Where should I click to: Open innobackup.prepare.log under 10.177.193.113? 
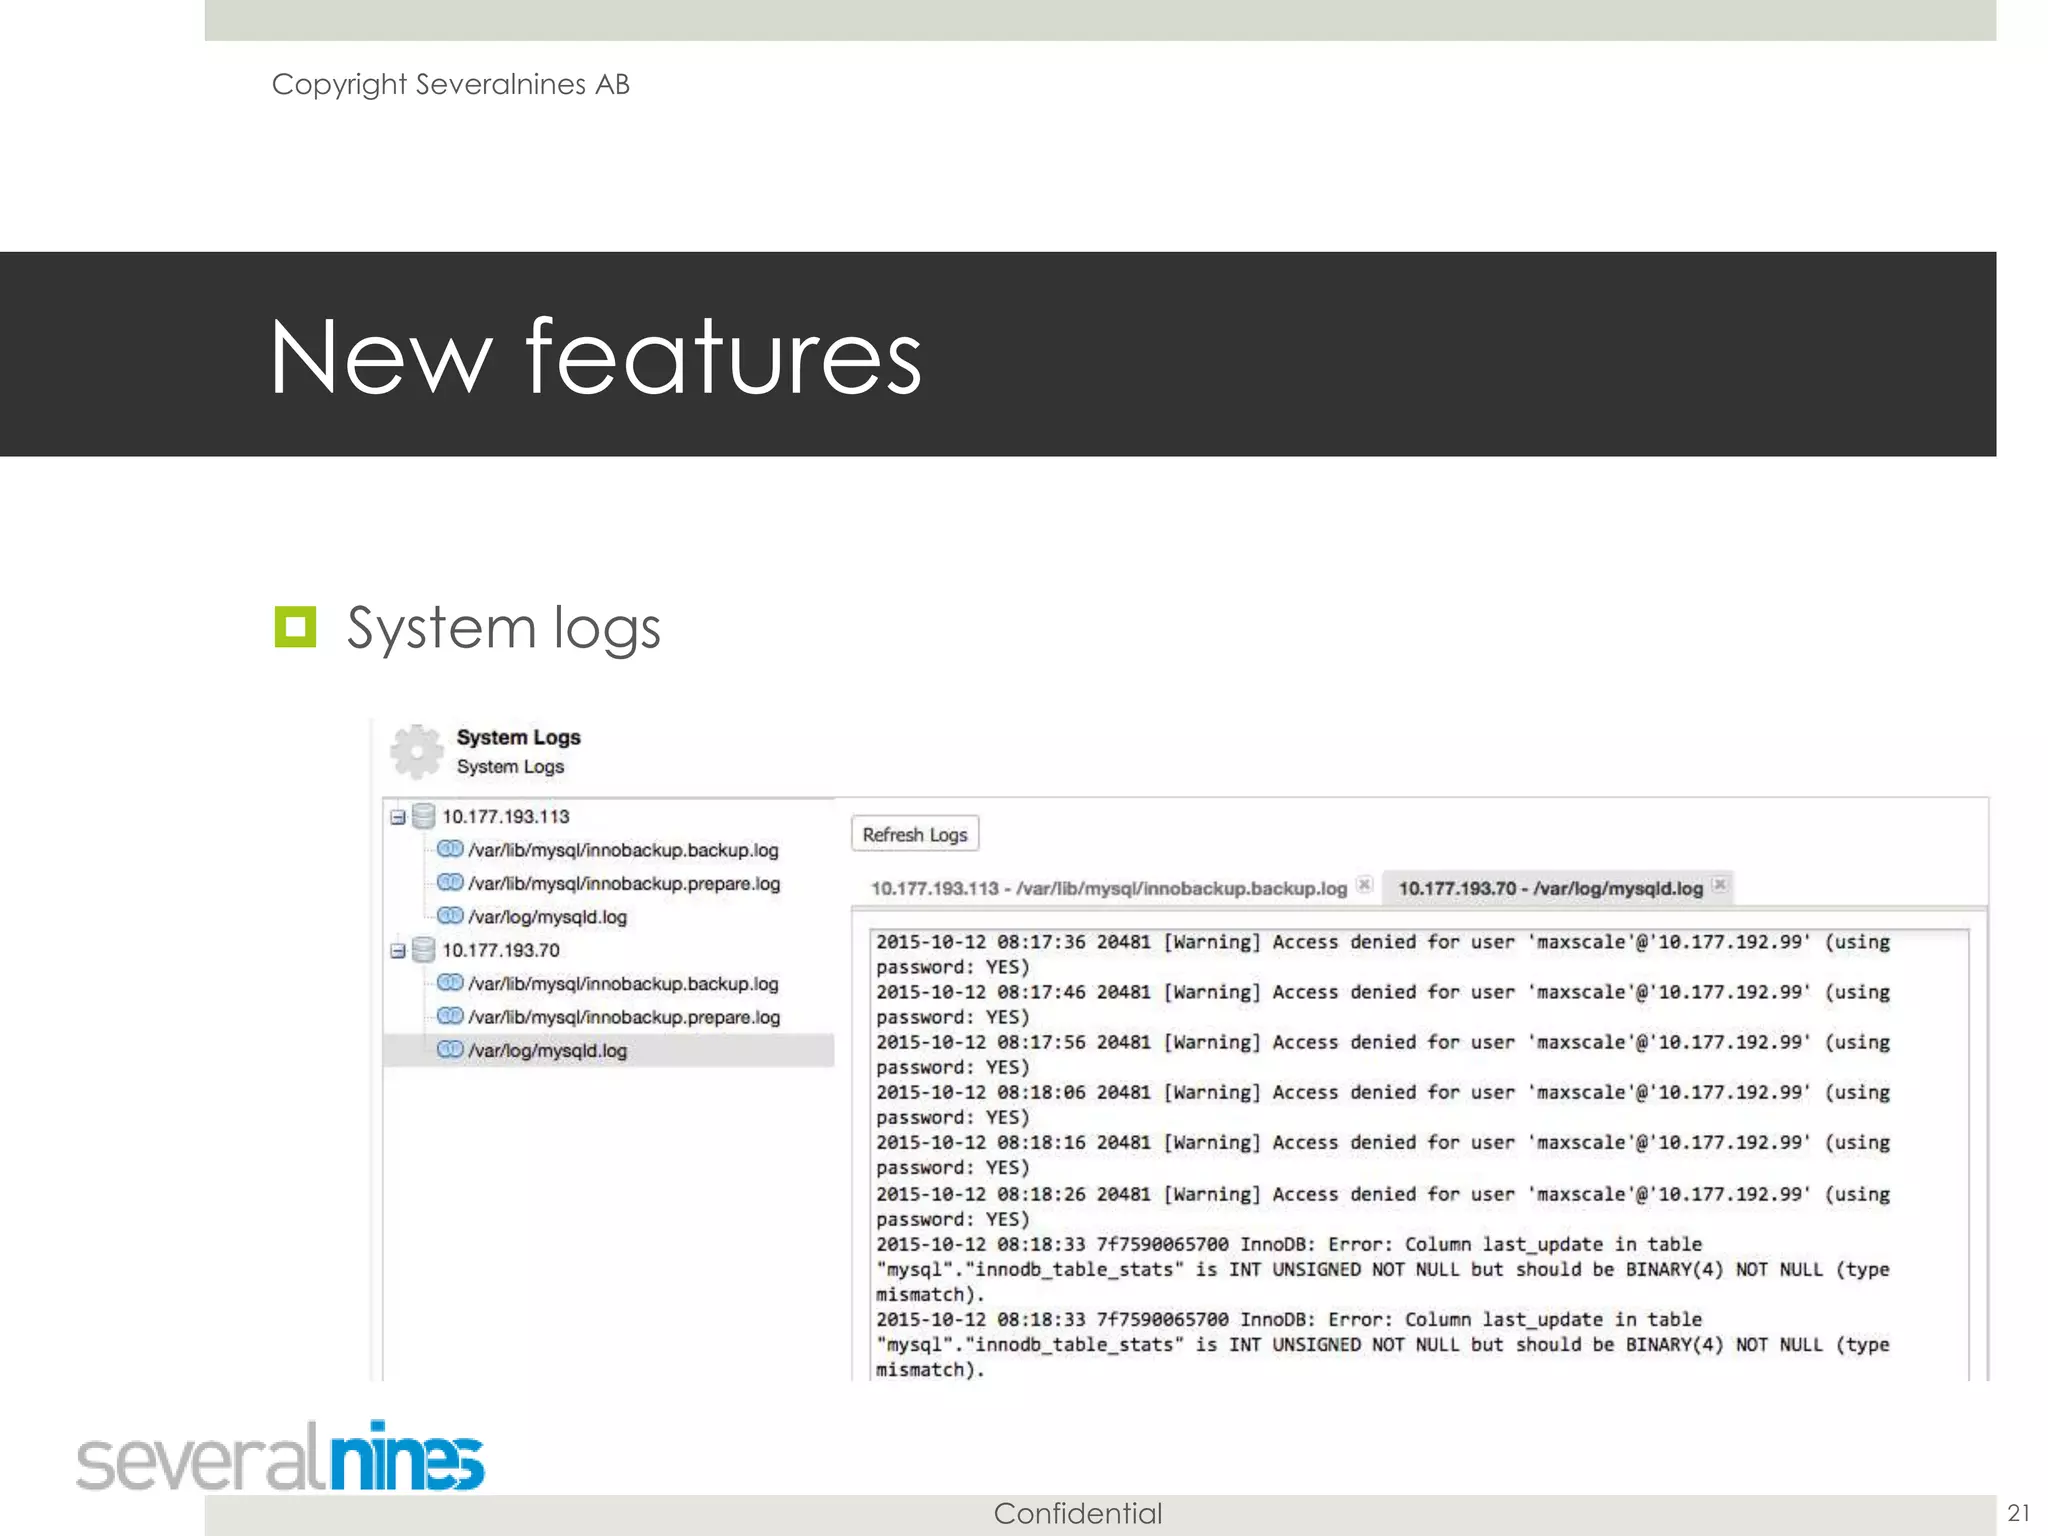pos(624,884)
